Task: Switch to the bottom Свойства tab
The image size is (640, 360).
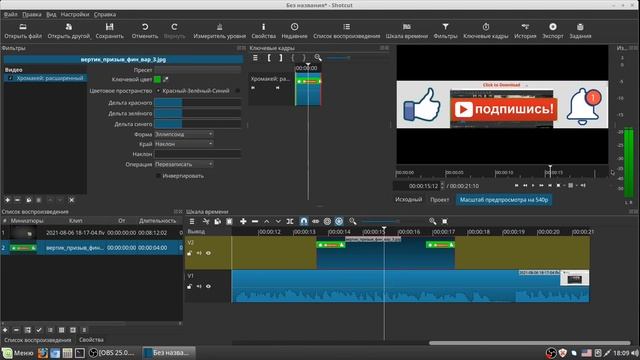Action: (x=91, y=340)
